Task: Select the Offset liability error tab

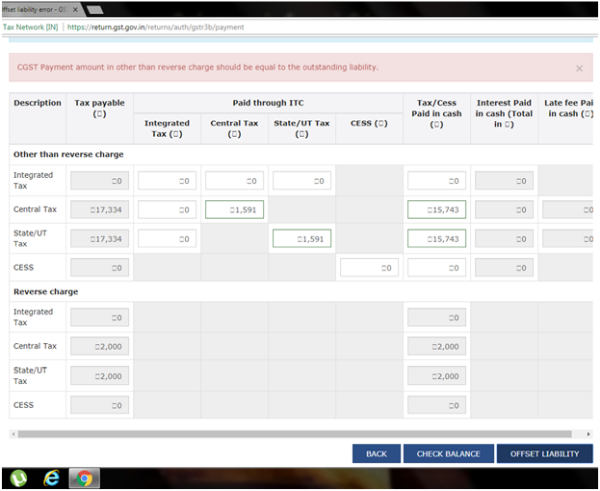Action: pos(35,8)
